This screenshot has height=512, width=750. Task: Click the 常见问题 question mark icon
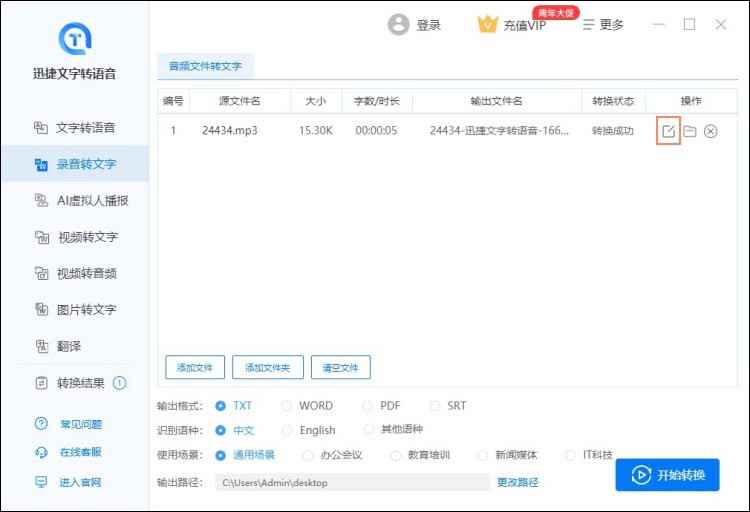[41, 424]
